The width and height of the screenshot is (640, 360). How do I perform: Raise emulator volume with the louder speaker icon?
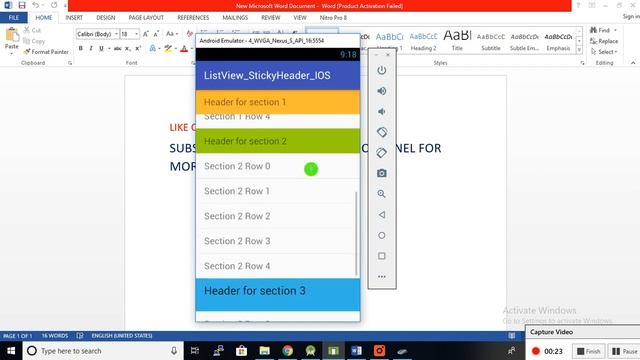[x=382, y=91]
